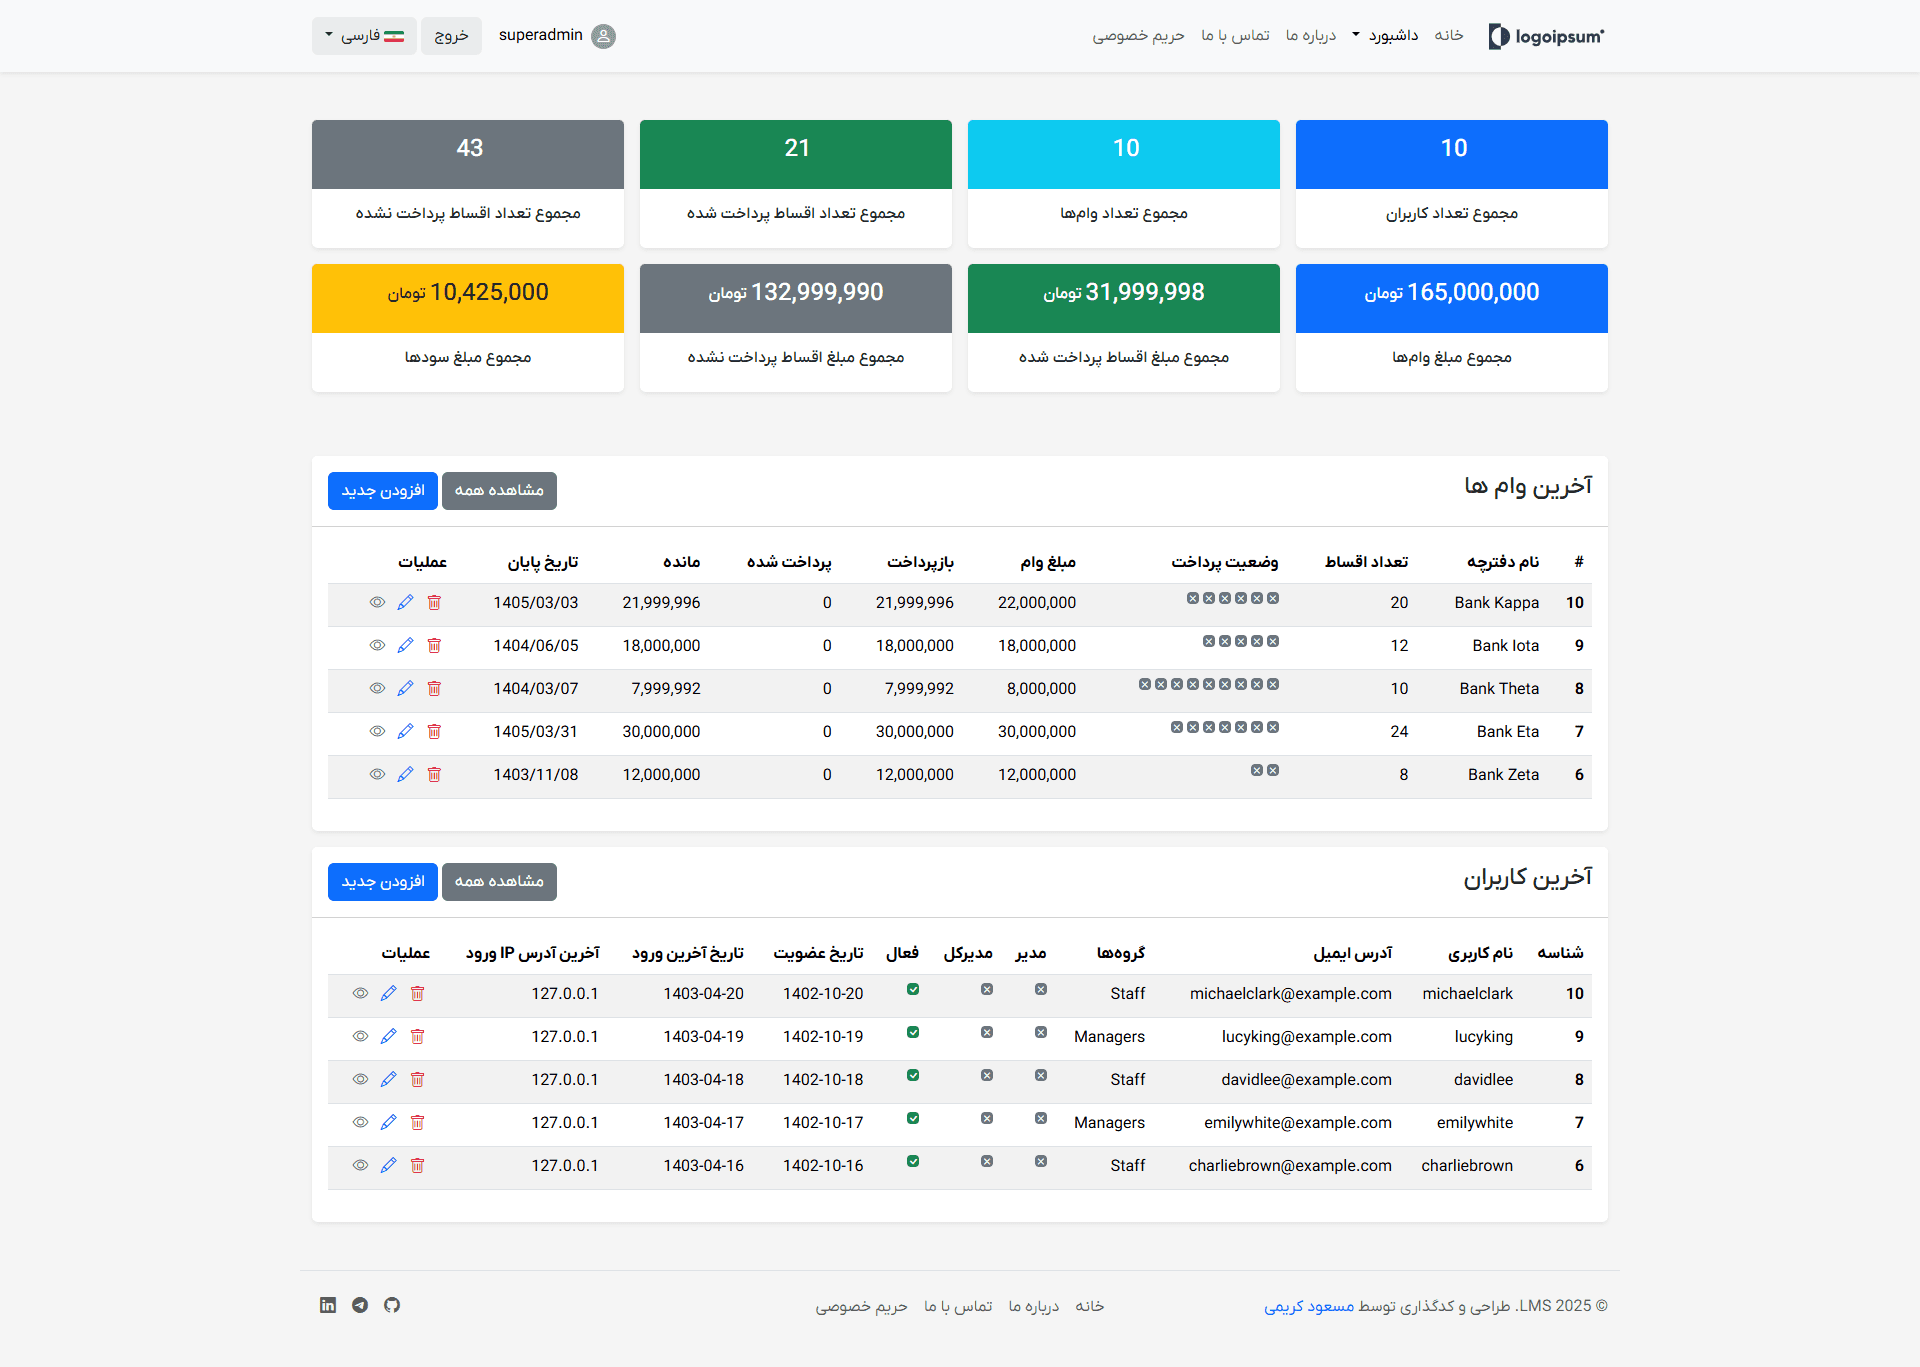Viewport: 1920px width, 1367px height.
Task: Open the مسعود کریمی author link
Action: click(x=1309, y=1306)
